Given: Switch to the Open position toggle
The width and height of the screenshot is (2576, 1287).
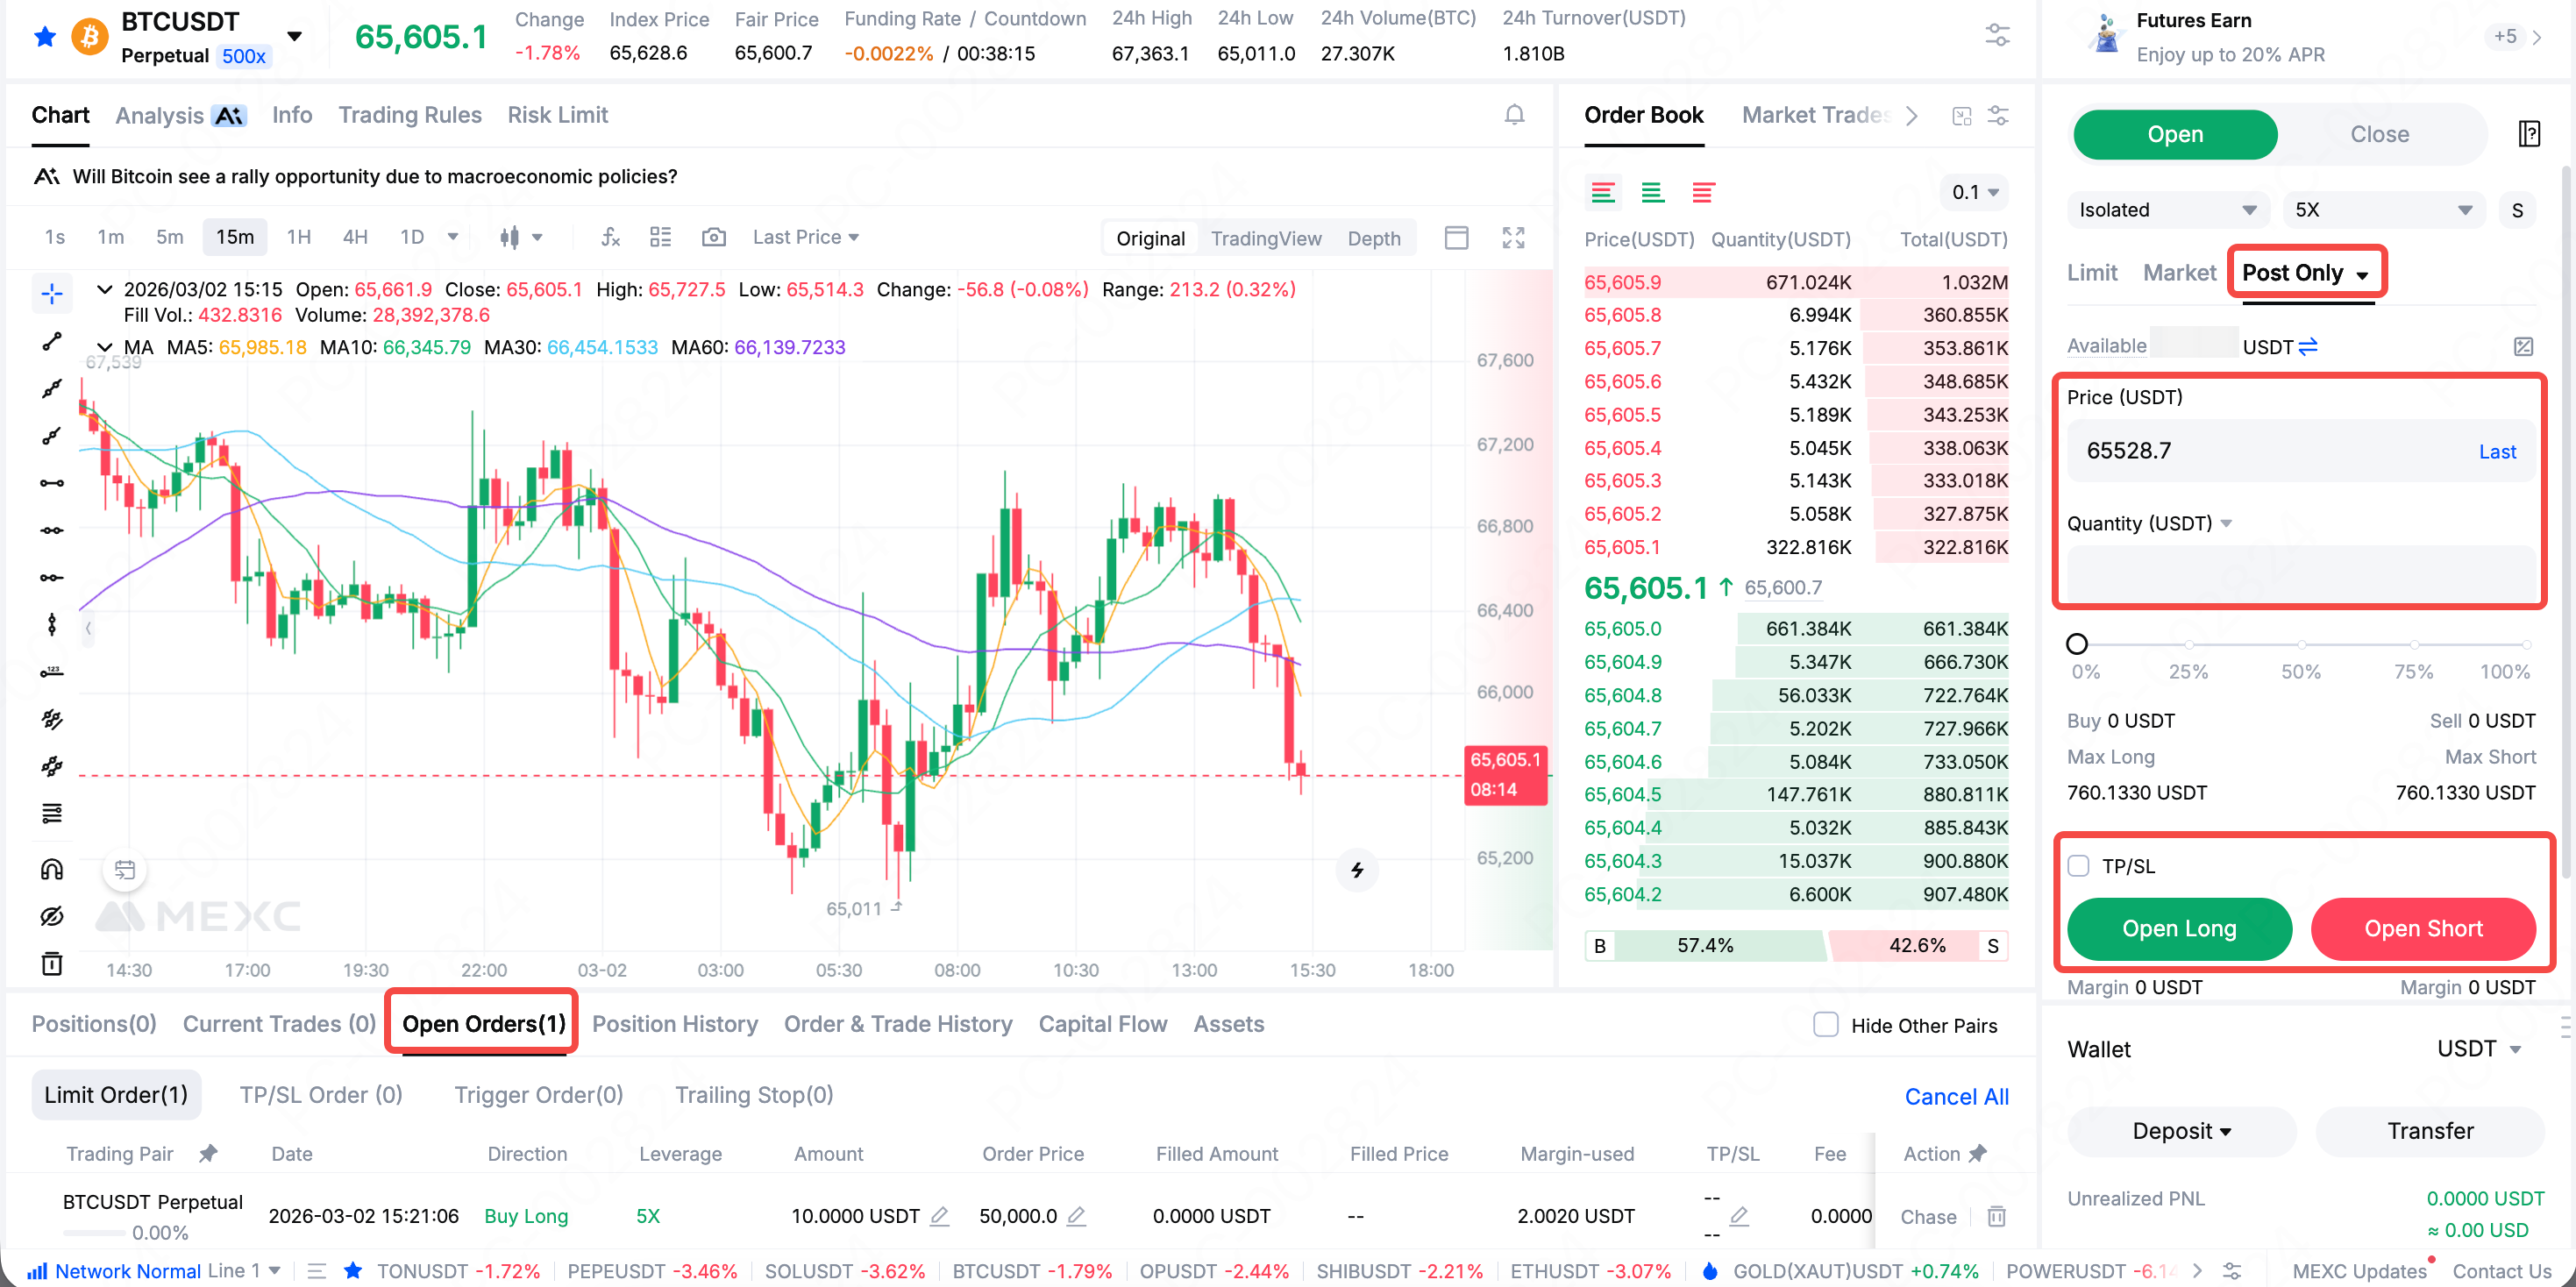Looking at the screenshot, I should (x=2175, y=134).
